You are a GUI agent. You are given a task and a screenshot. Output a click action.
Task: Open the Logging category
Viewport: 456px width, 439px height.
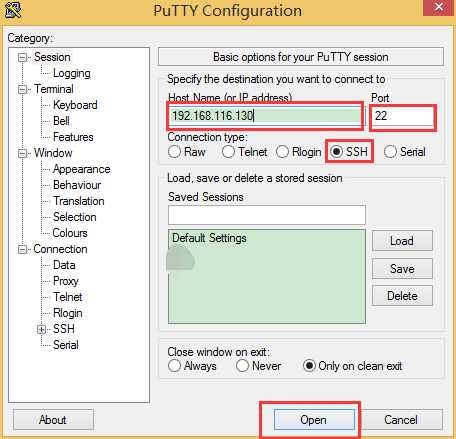pyautogui.click(x=72, y=73)
